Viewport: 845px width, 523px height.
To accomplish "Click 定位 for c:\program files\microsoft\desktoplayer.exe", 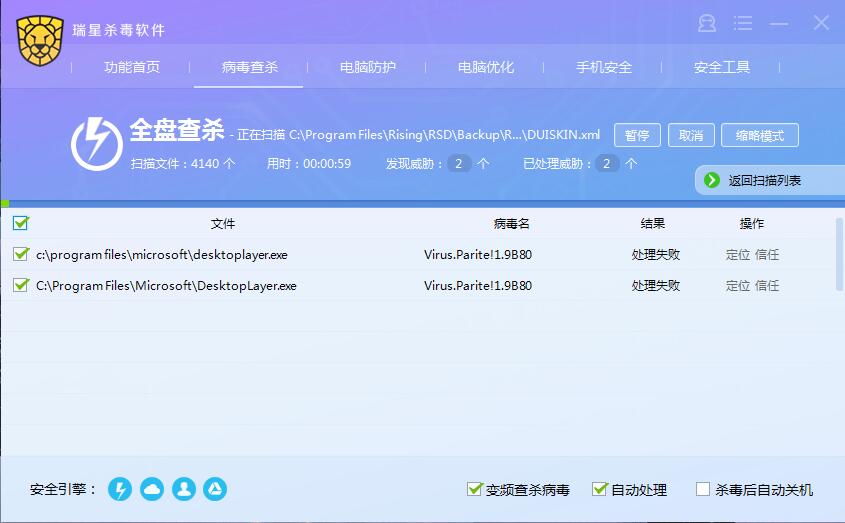I will click(738, 254).
